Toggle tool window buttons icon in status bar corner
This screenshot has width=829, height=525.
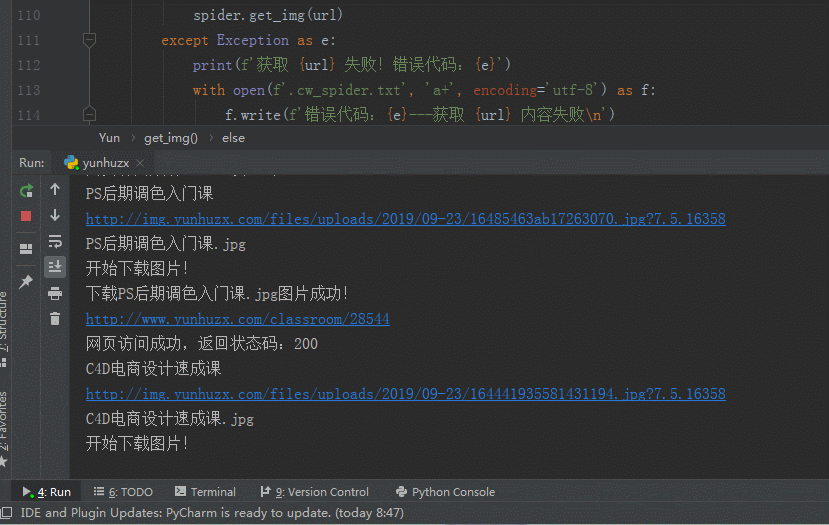pos(6,512)
